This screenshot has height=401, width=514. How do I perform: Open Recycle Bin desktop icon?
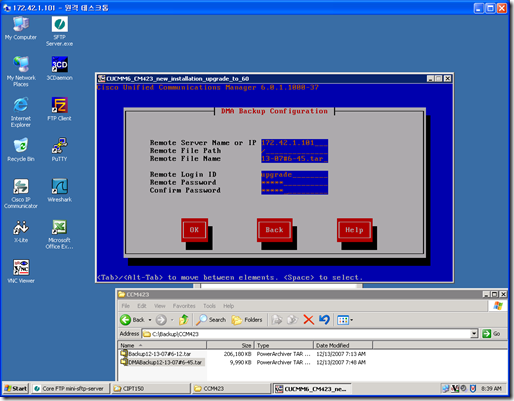tap(21, 149)
